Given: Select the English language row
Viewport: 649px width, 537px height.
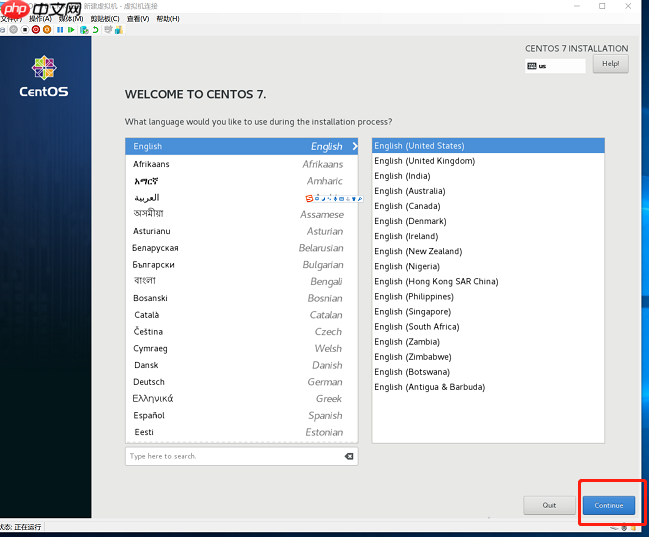Looking at the screenshot, I should pos(242,146).
